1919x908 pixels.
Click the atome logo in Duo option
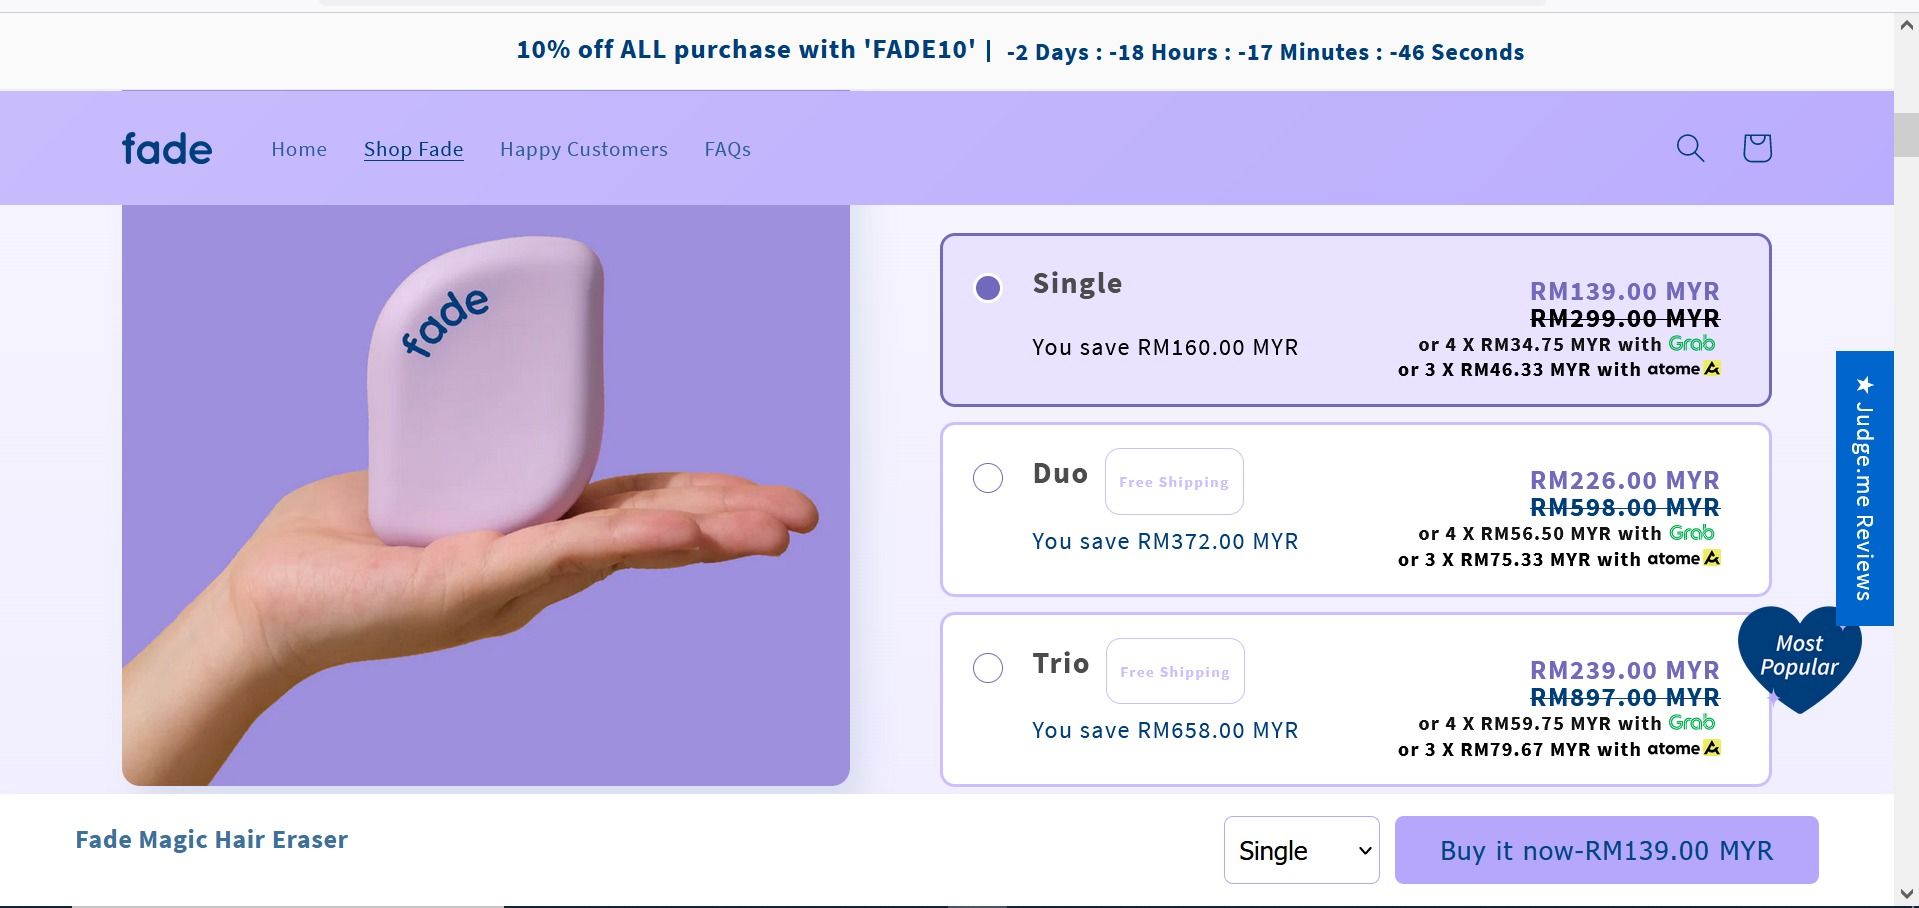[x=1684, y=559]
